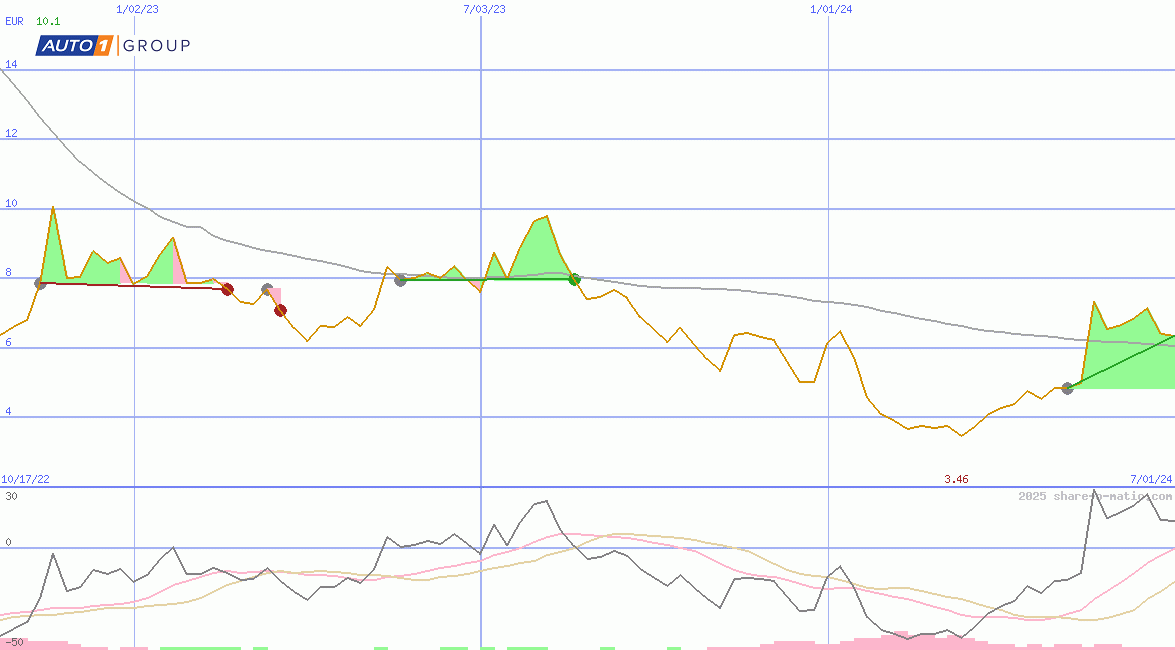
Task: Click the lower red marker below the small pink triangle
Action: coord(280,310)
